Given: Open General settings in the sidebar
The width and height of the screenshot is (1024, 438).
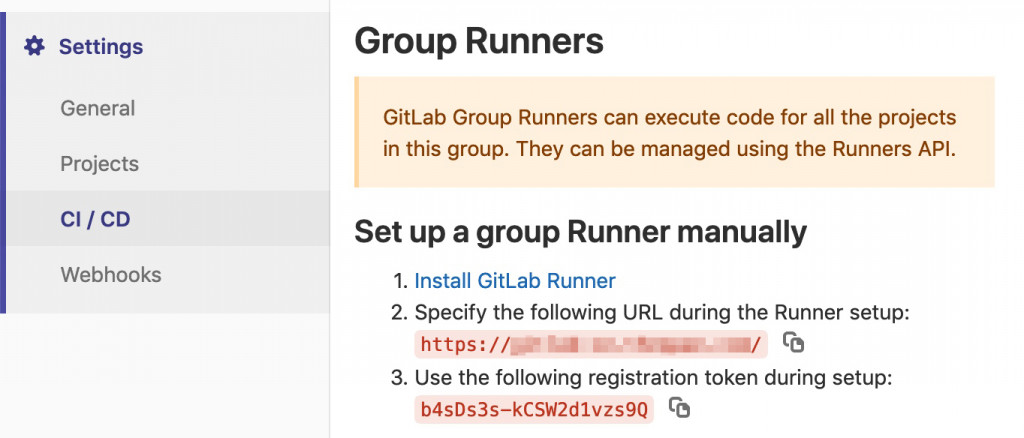Looking at the screenshot, I should point(97,108).
